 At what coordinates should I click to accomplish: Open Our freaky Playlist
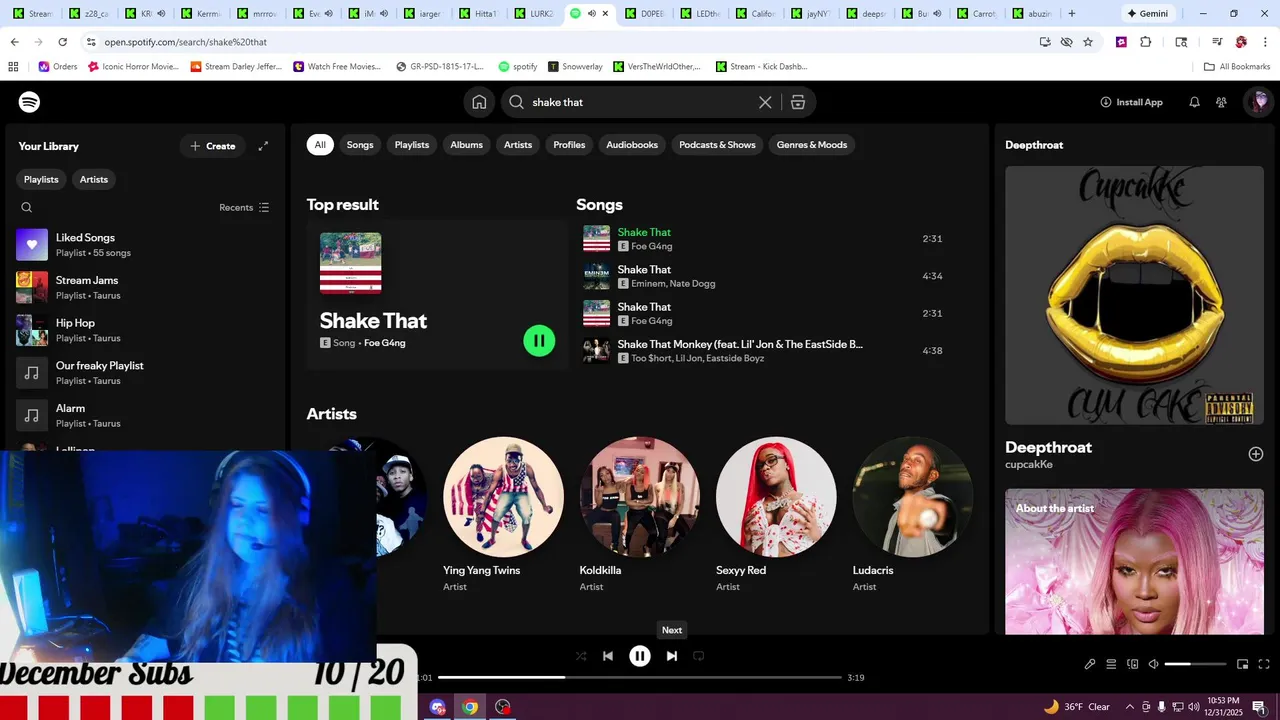tap(143, 373)
